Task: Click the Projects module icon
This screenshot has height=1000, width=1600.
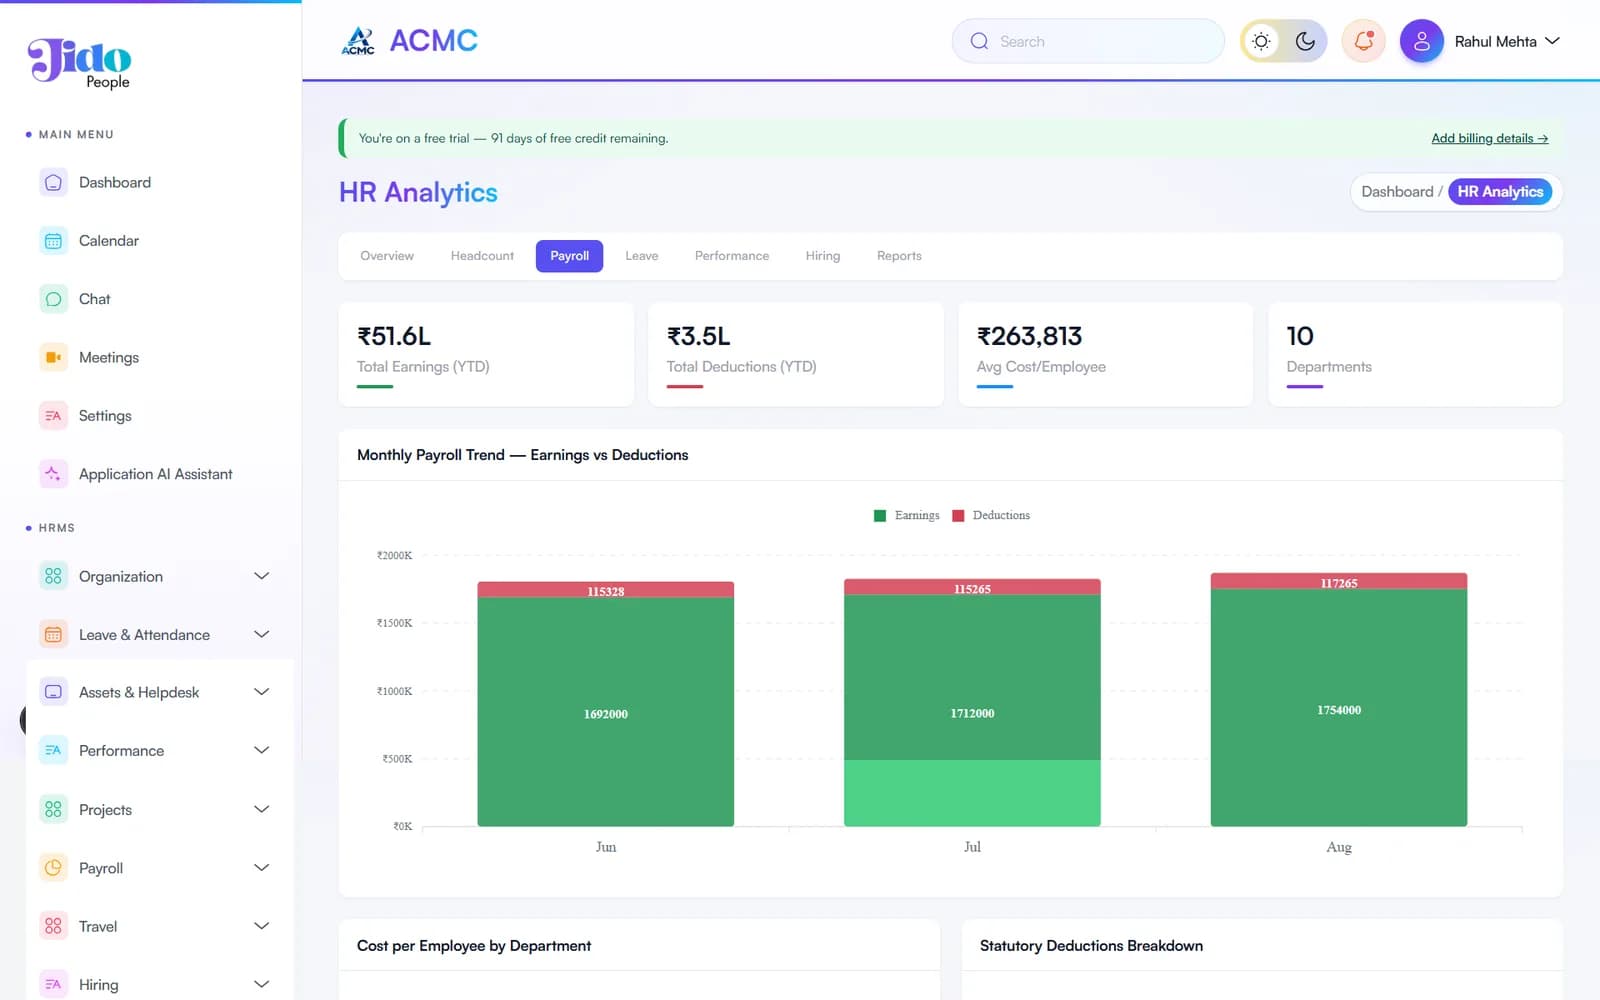Action: tap(53, 809)
